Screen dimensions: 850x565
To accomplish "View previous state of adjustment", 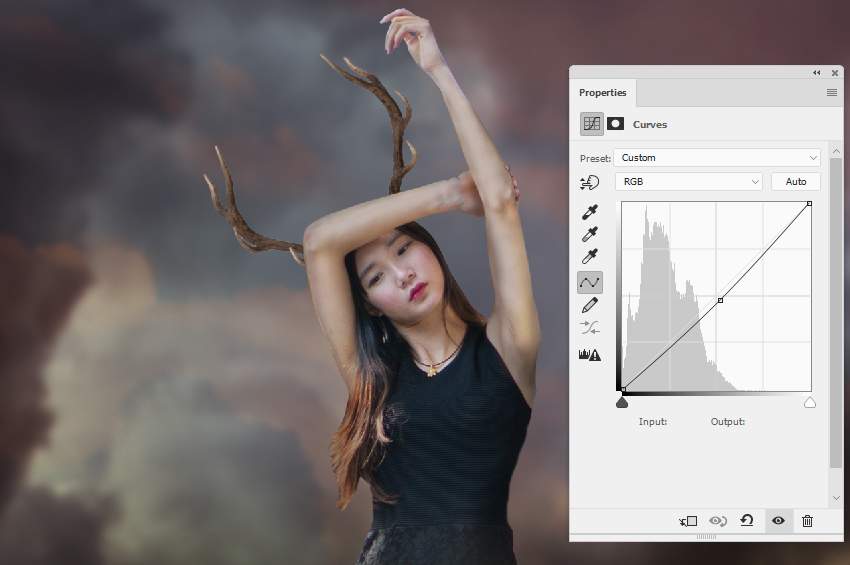I will tap(718, 521).
